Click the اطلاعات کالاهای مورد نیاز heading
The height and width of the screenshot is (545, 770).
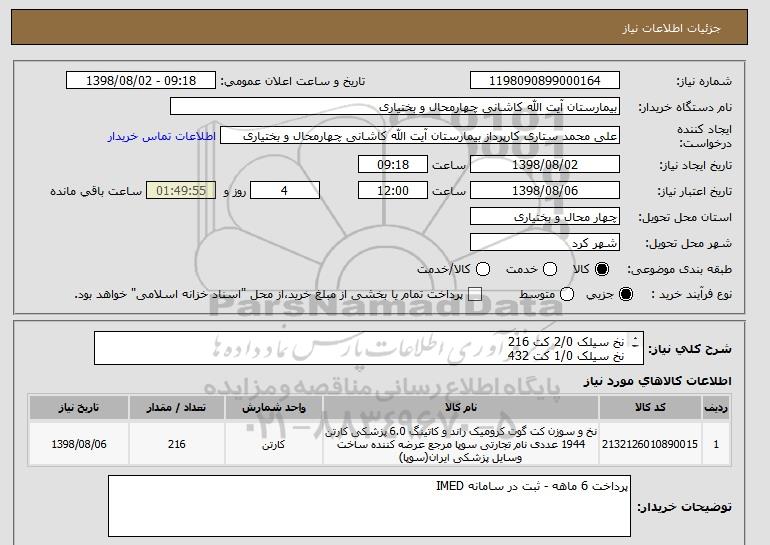657,381
